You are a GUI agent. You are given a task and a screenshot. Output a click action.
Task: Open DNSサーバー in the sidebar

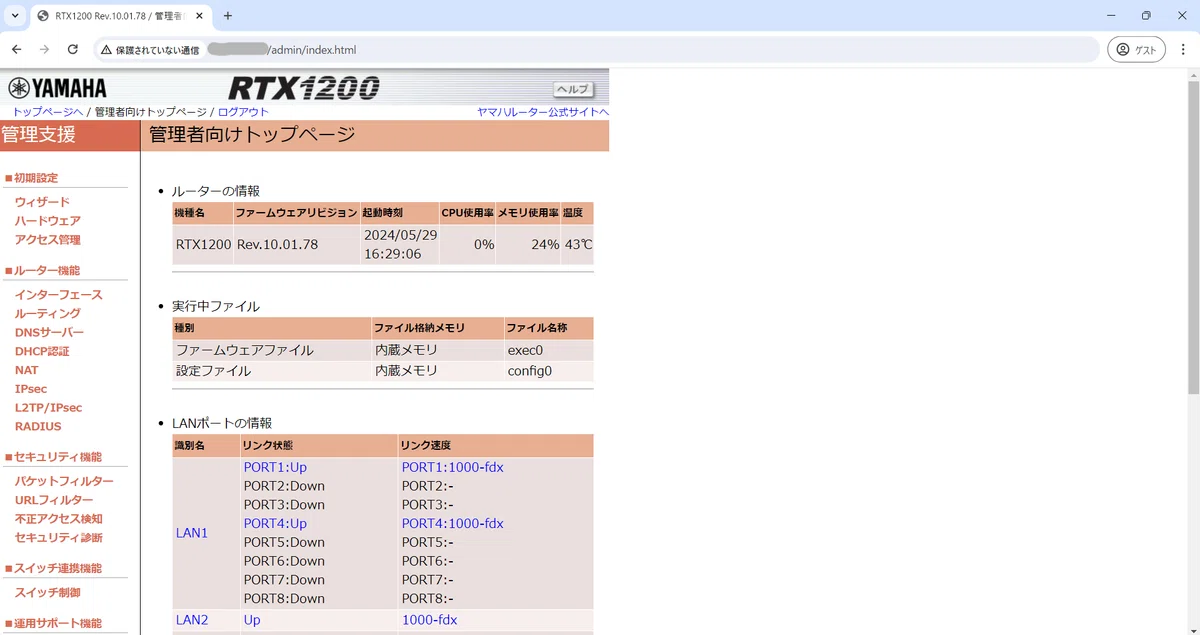coord(49,333)
